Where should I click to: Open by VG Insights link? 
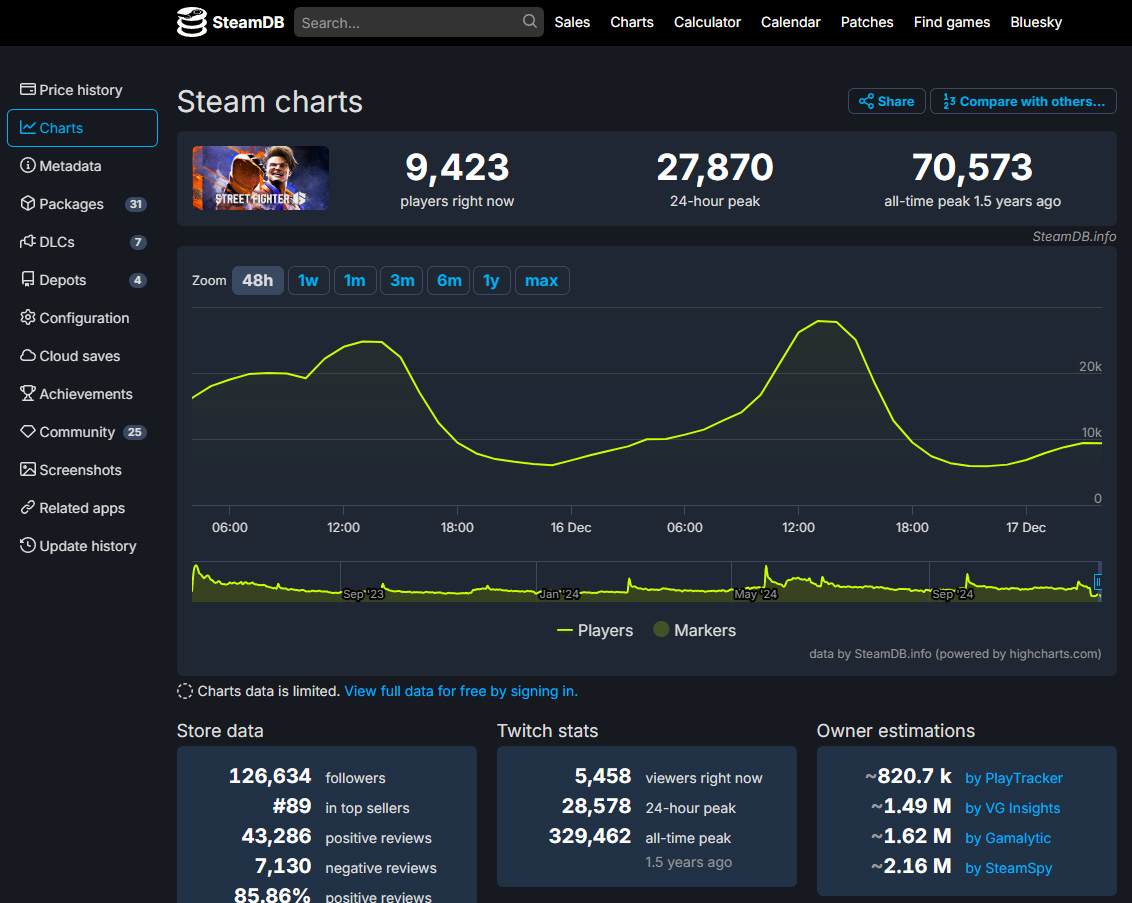[1012, 808]
